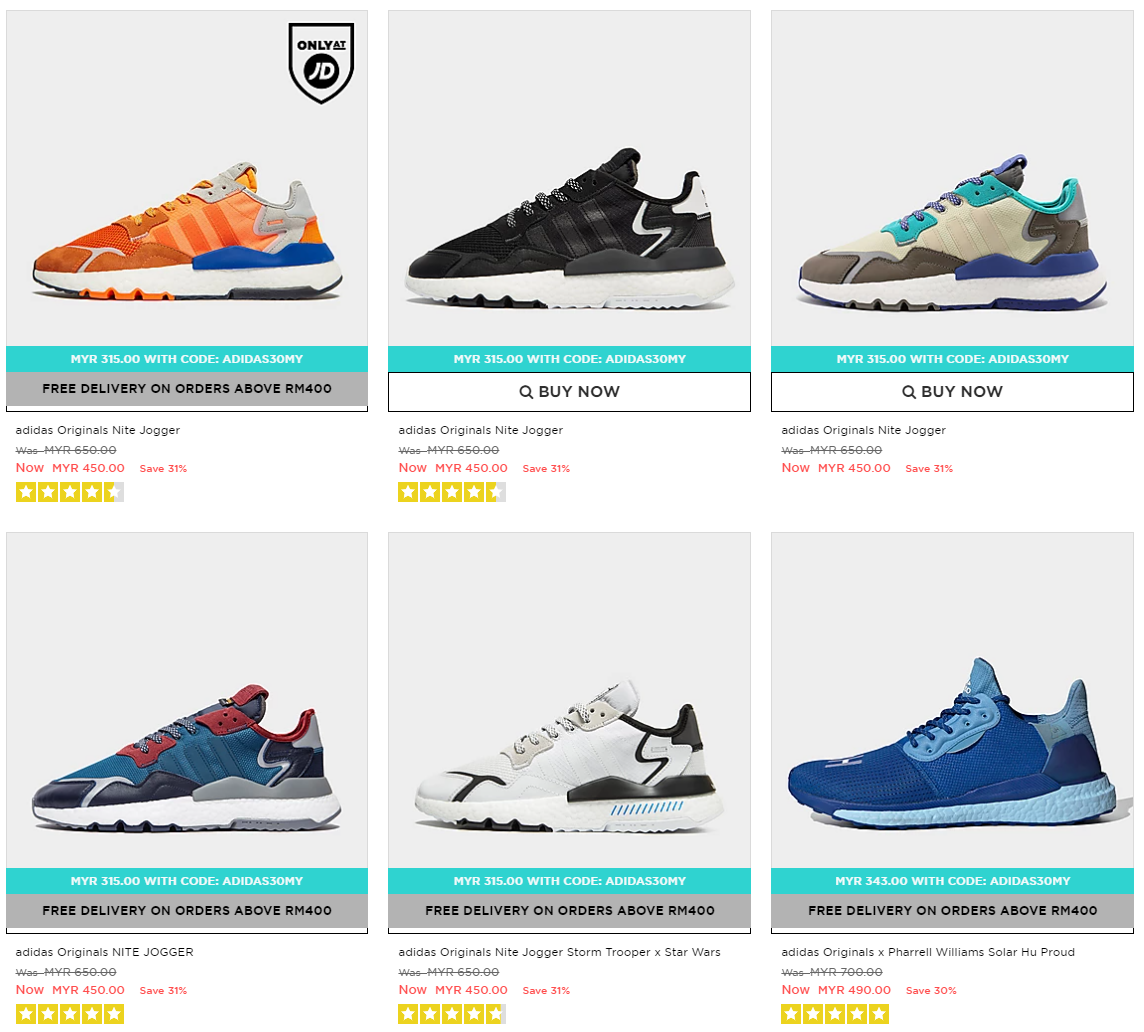The width and height of the screenshot is (1144, 1032).
Task: Open the blue Solar Hu Proud shoe image
Action: click(952, 700)
